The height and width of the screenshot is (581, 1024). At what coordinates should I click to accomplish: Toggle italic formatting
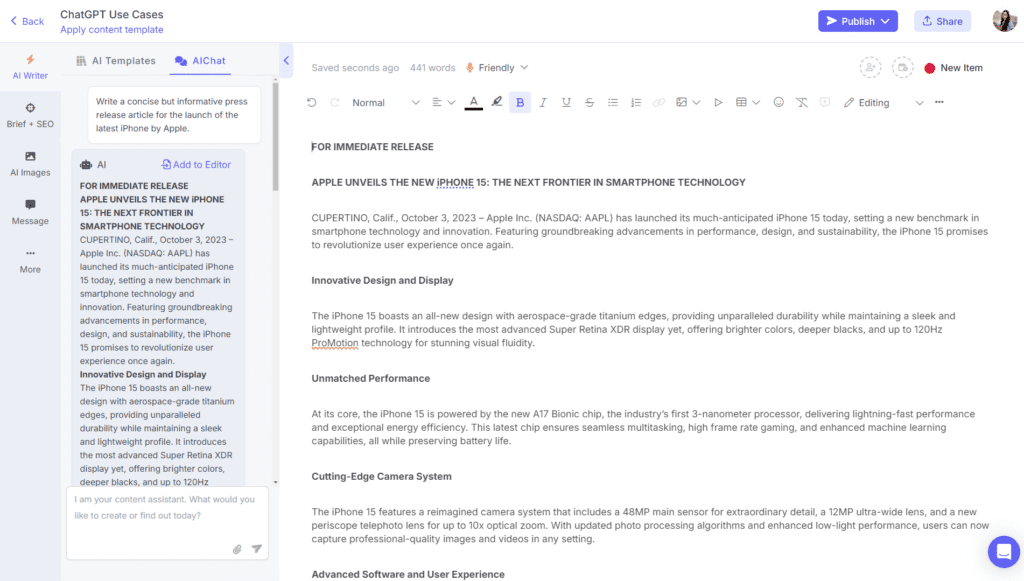click(x=543, y=102)
